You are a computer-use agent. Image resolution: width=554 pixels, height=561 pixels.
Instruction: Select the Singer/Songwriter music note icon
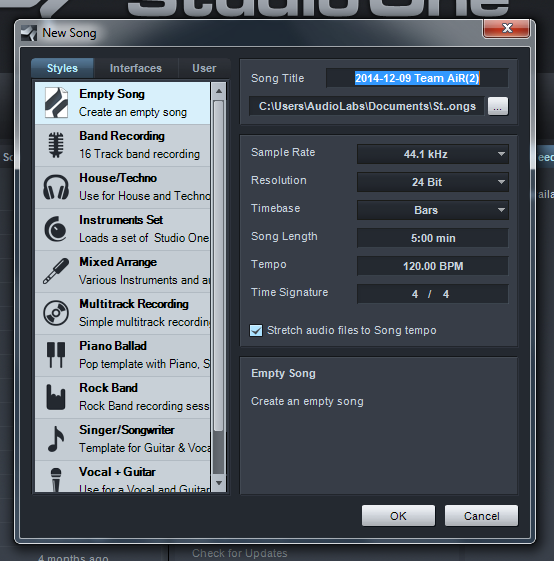[x=56, y=439]
